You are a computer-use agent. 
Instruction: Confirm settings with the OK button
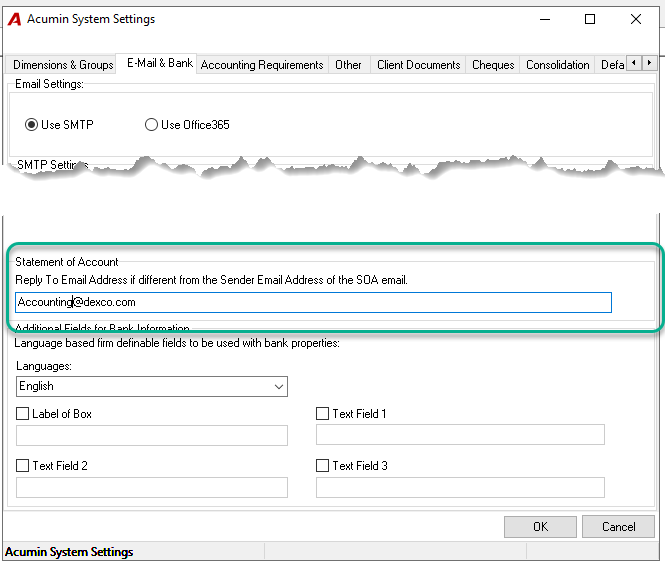(x=540, y=527)
